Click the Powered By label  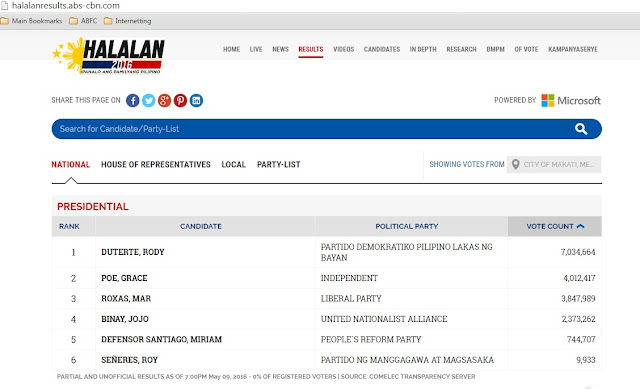[x=515, y=100]
